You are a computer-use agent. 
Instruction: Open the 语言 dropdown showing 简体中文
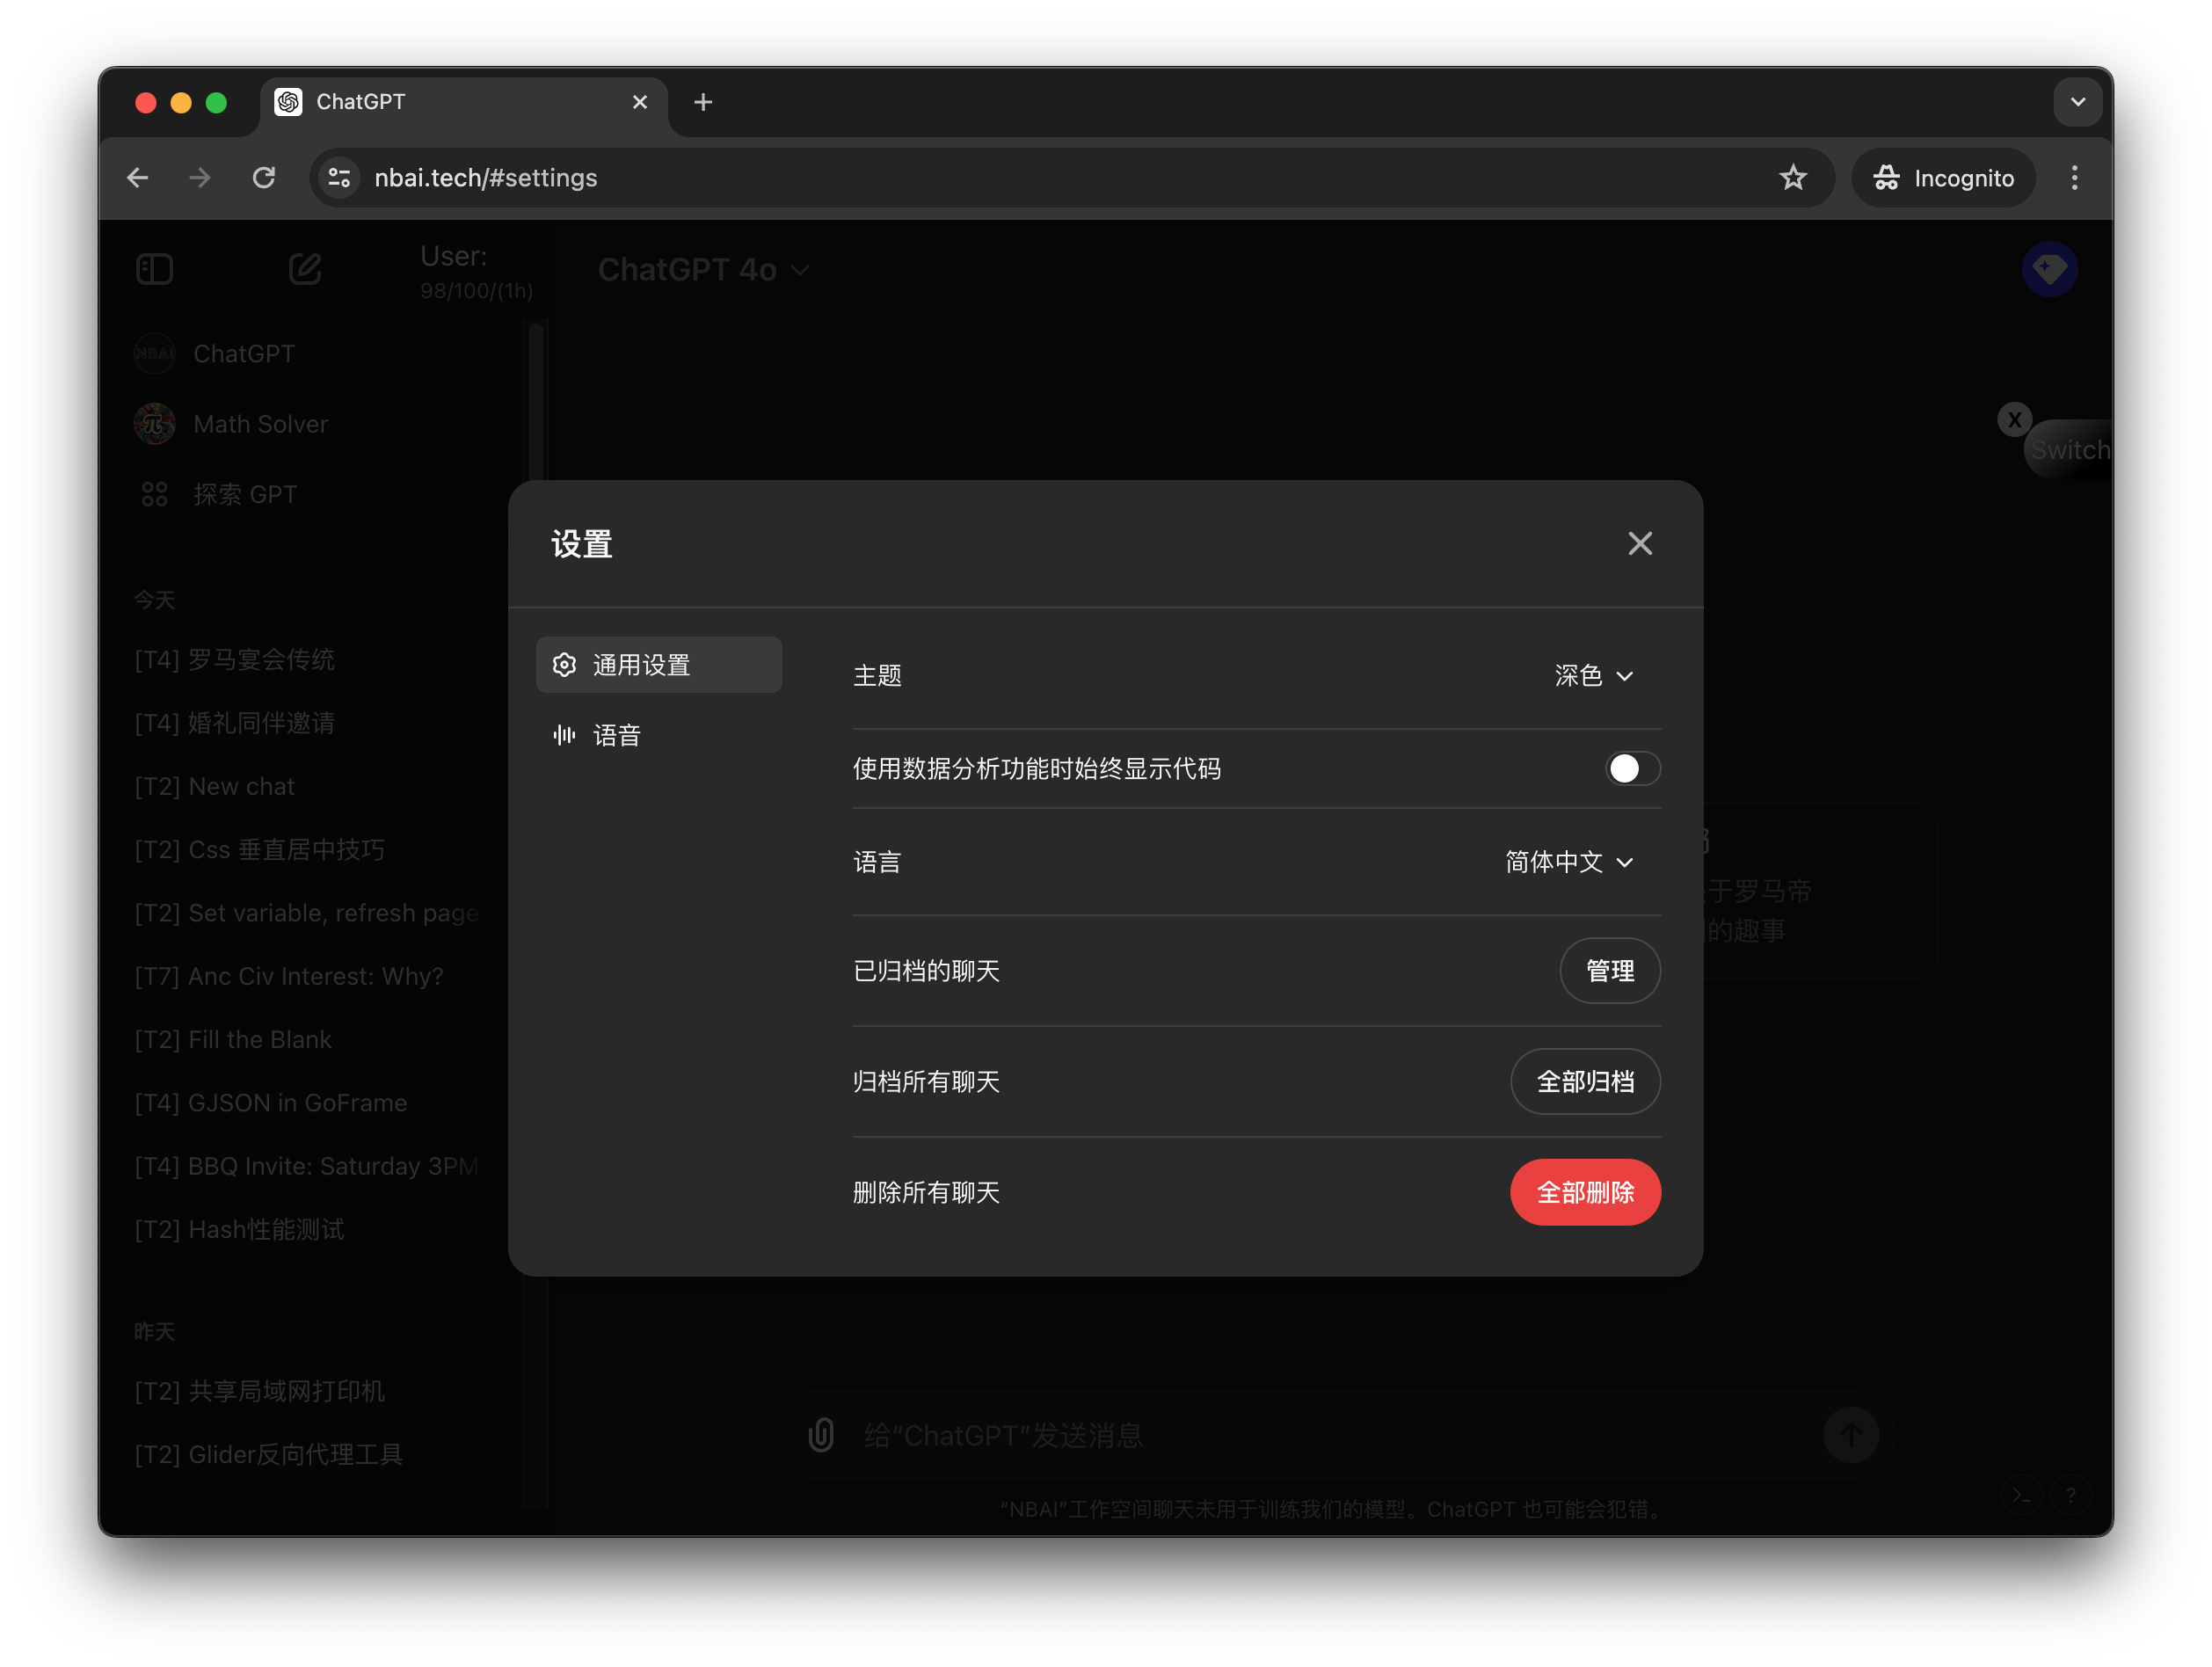click(1569, 862)
